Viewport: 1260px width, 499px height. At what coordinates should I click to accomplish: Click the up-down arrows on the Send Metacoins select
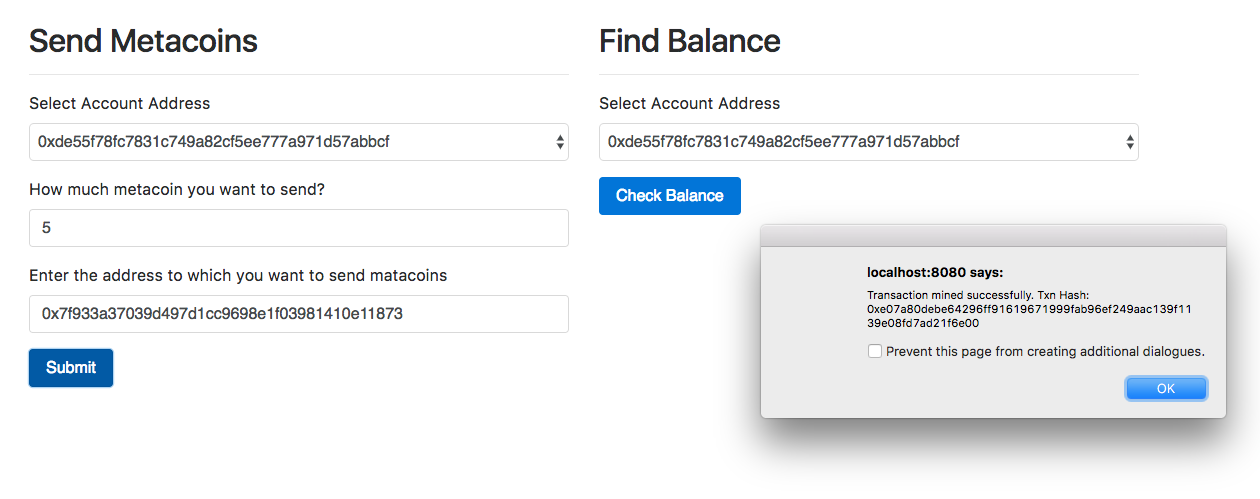tap(560, 143)
